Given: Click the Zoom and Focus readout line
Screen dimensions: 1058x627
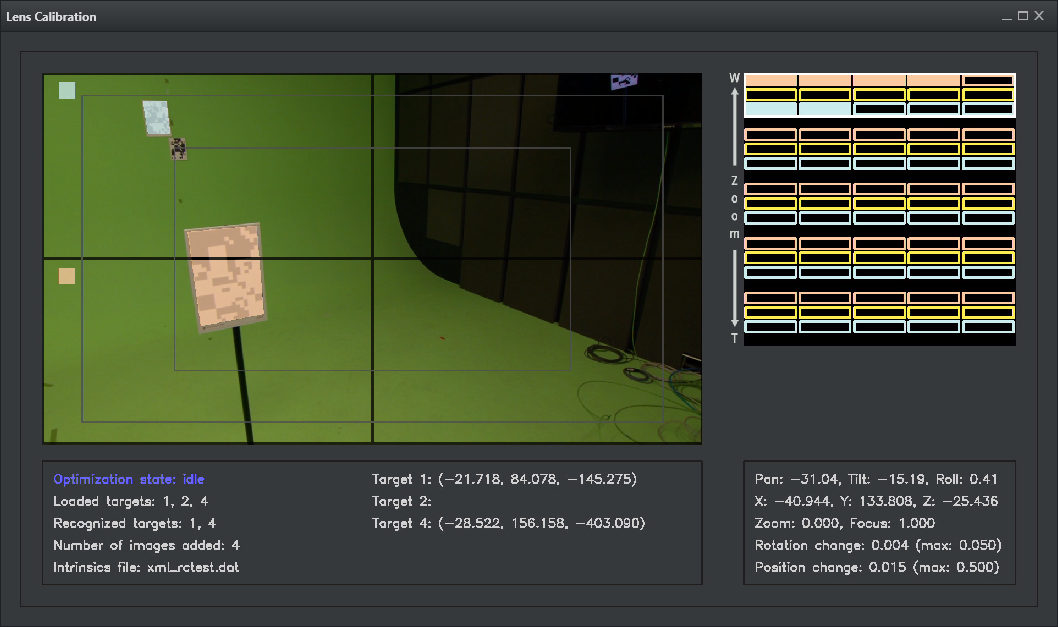Looking at the screenshot, I should point(845,523).
